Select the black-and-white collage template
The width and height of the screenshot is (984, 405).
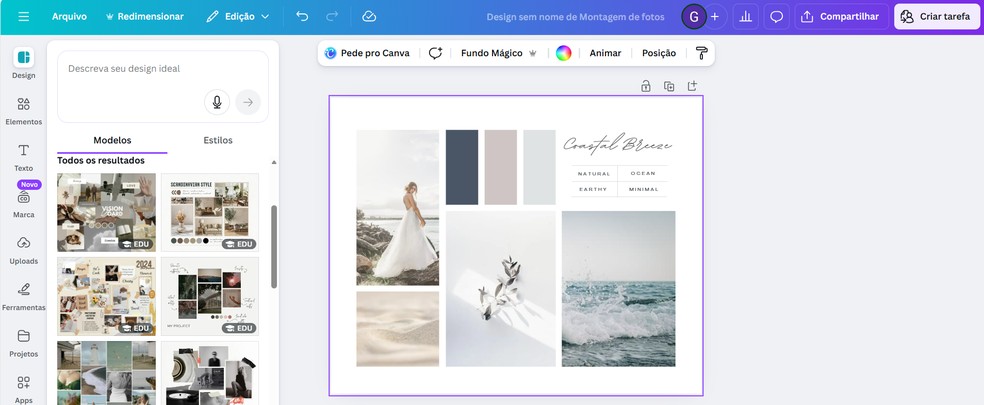[210, 373]
